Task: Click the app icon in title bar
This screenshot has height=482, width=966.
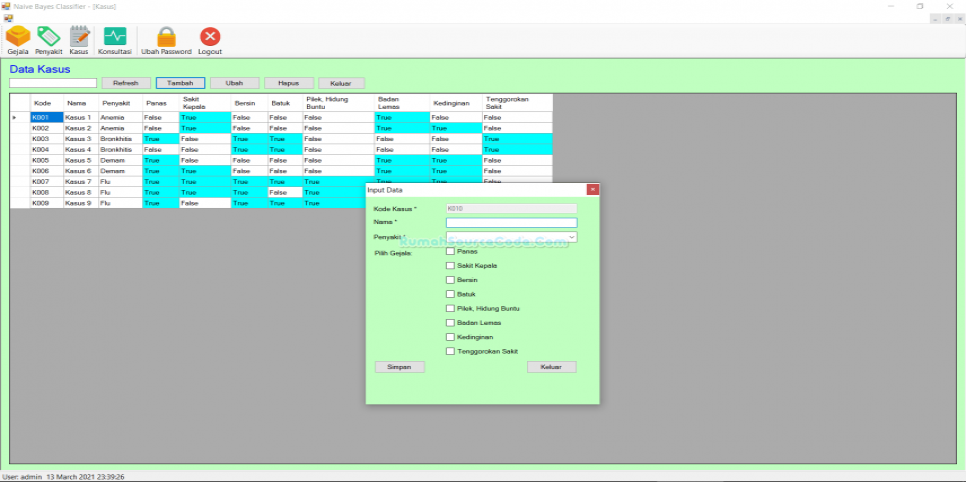Action: [x=7, y=6]
